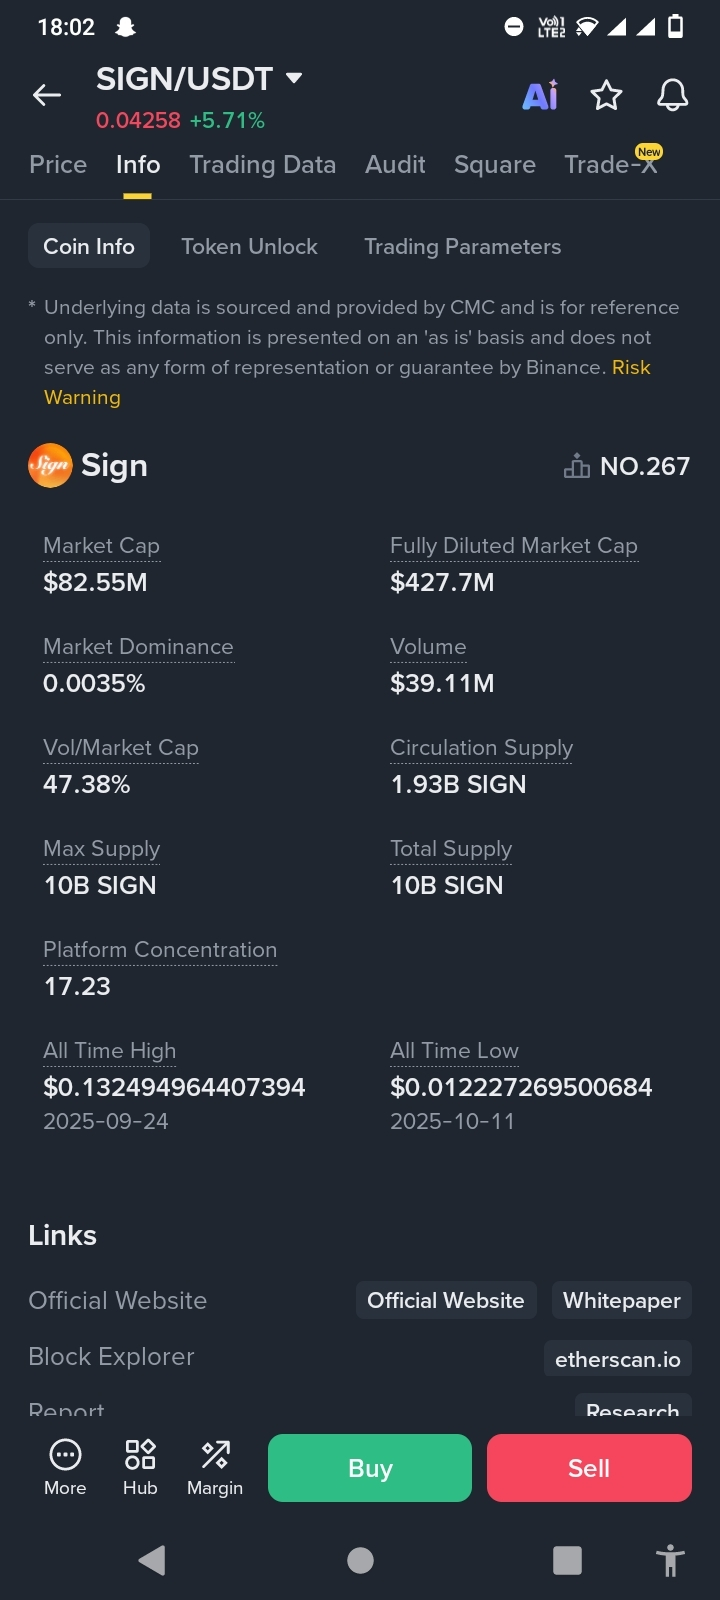Switch to the Trading Data tab

[263, 164]
